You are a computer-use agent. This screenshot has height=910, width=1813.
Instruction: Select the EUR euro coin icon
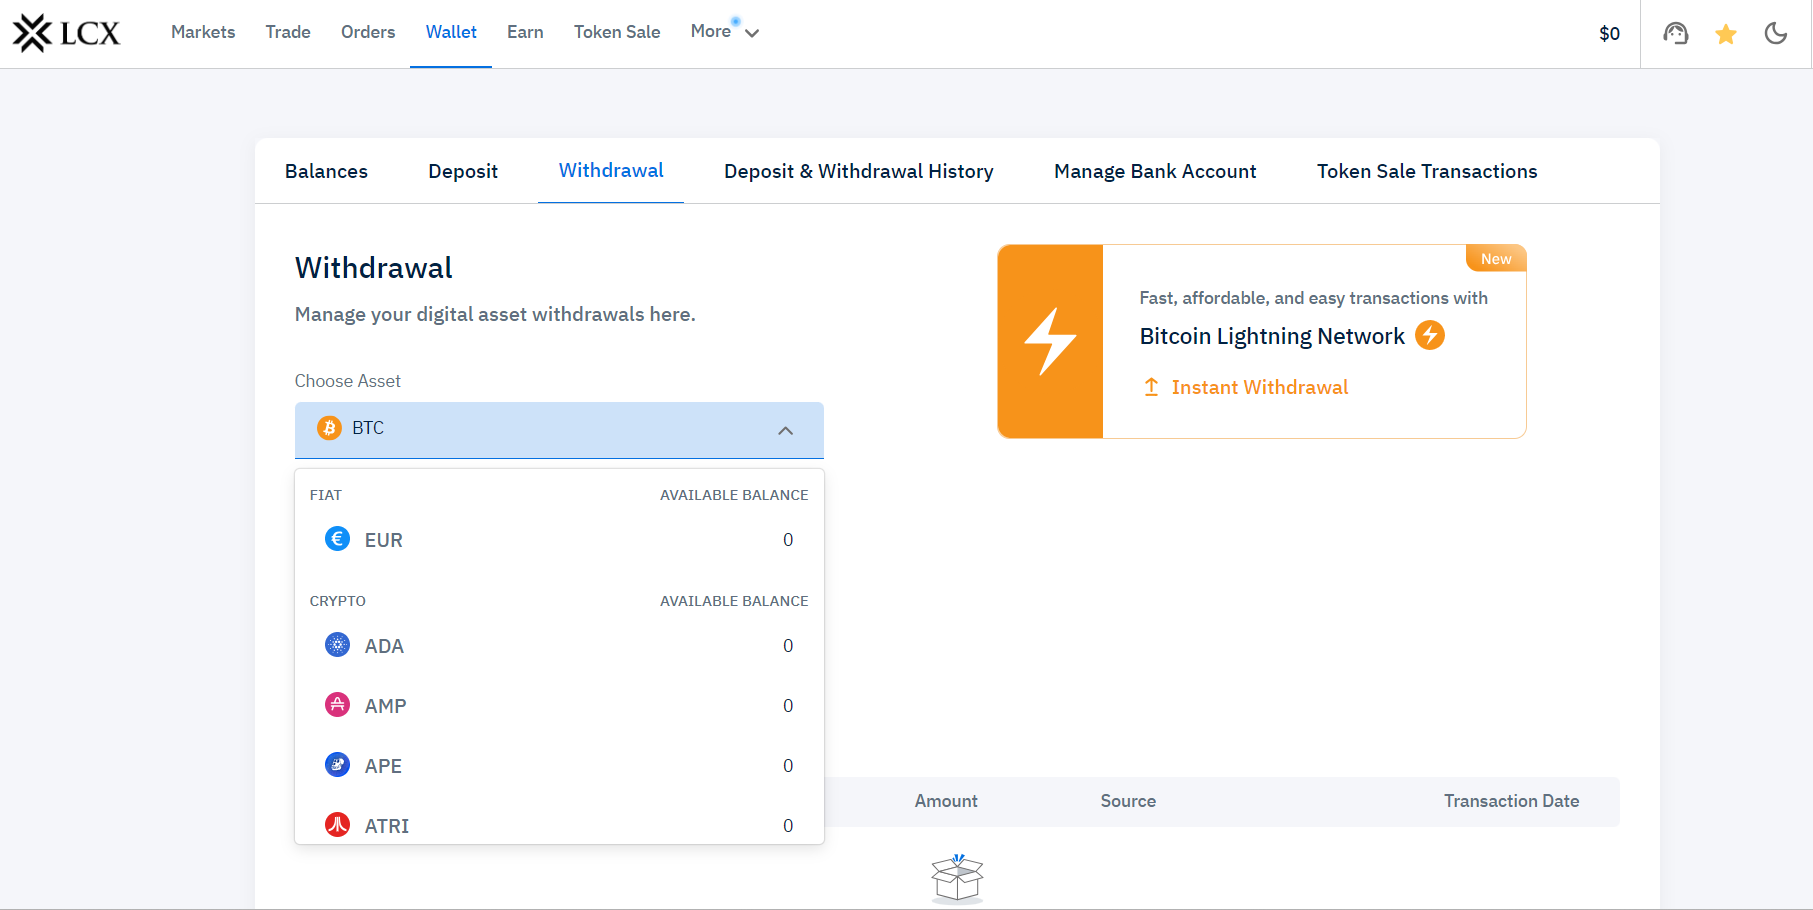pyautogui.click(x=338, y=540)
